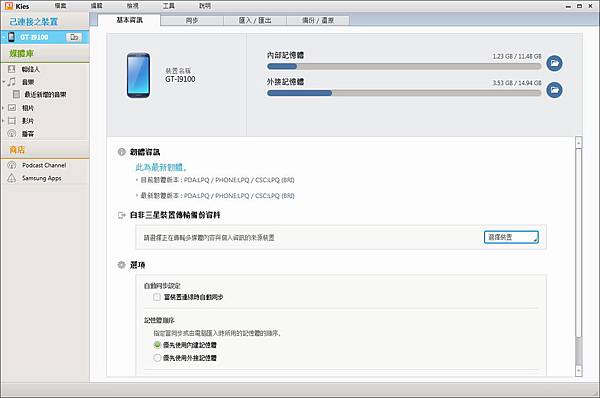Viewport: 600px width, 398px height.
Task: Collapse the Music (音樂) tree arrow
Action: pyautogui.click(x=3, y=82)
